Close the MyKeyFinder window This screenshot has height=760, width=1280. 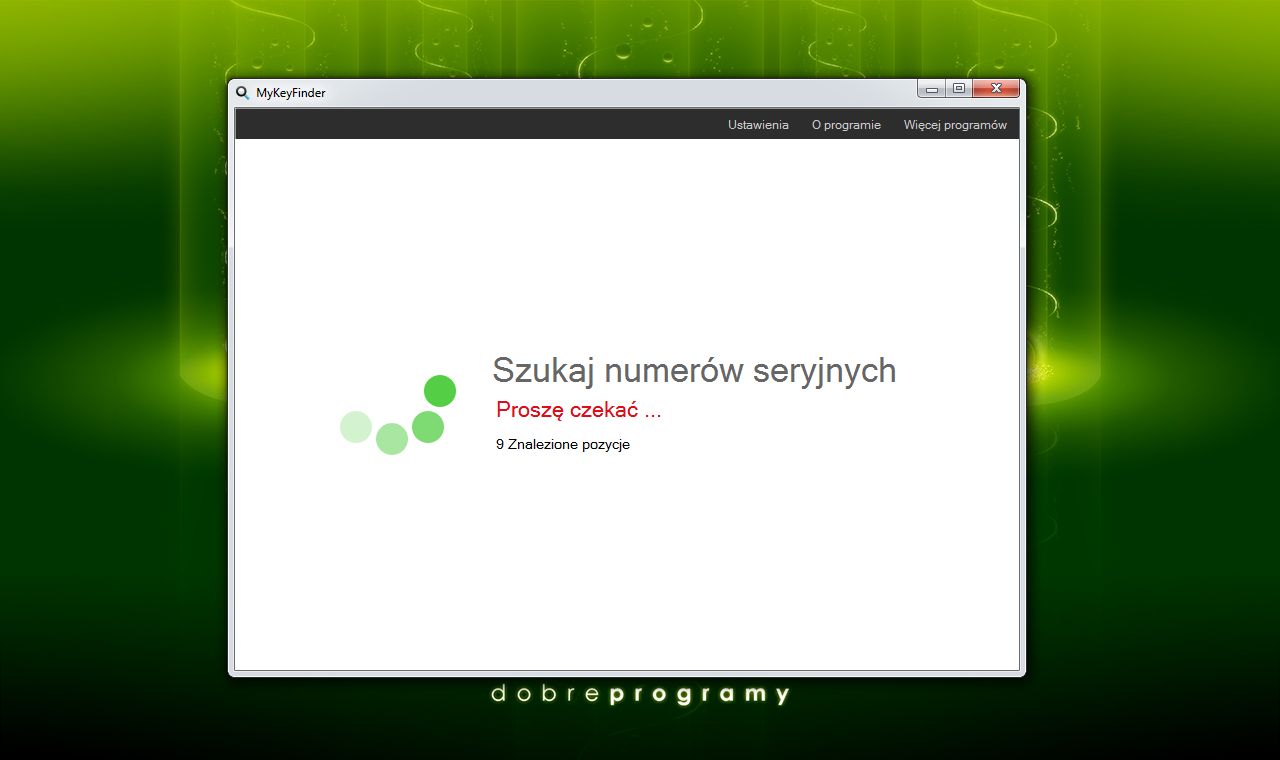(x=995, y=89)
